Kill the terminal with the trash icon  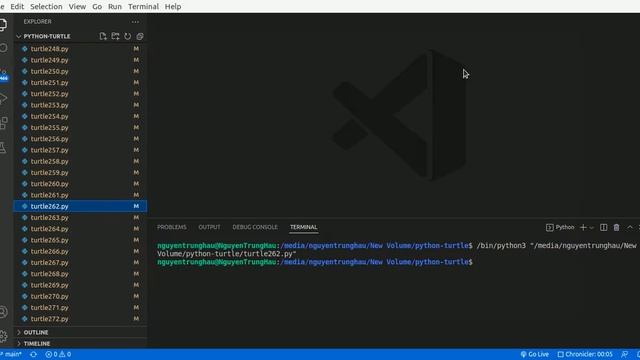click(616, 227)
